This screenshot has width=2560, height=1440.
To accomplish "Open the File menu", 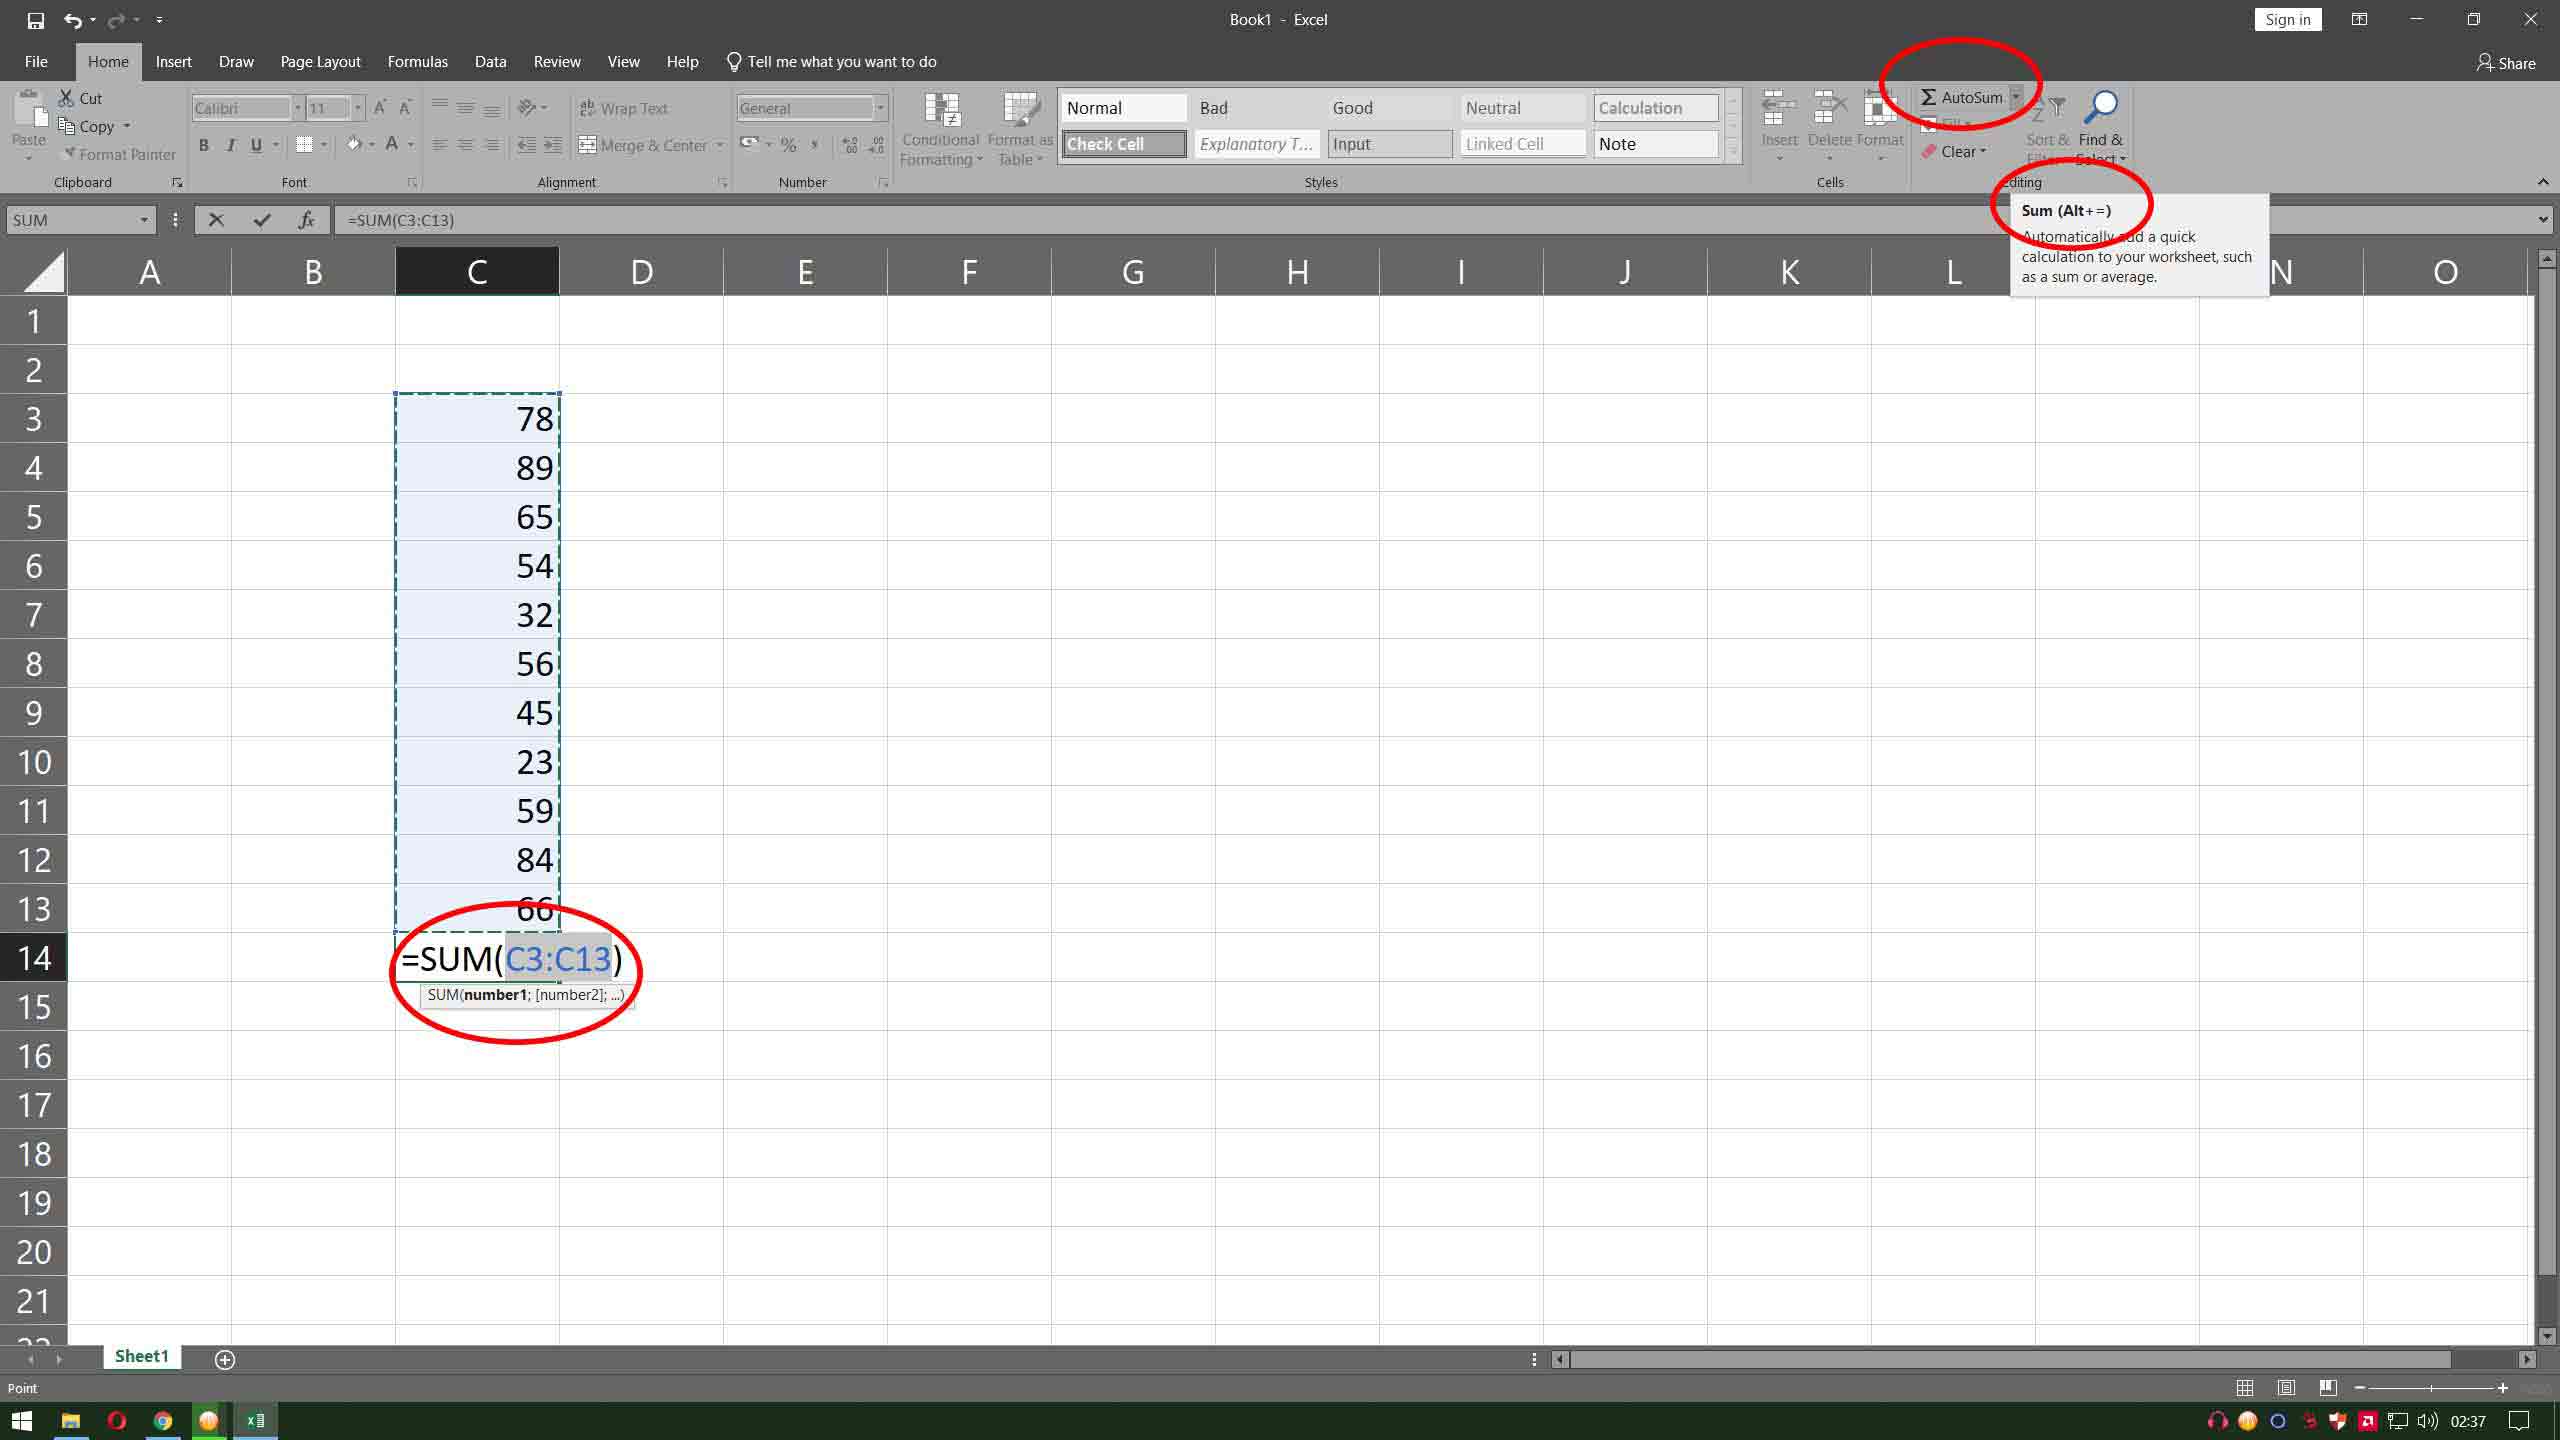I will (36, 62).
